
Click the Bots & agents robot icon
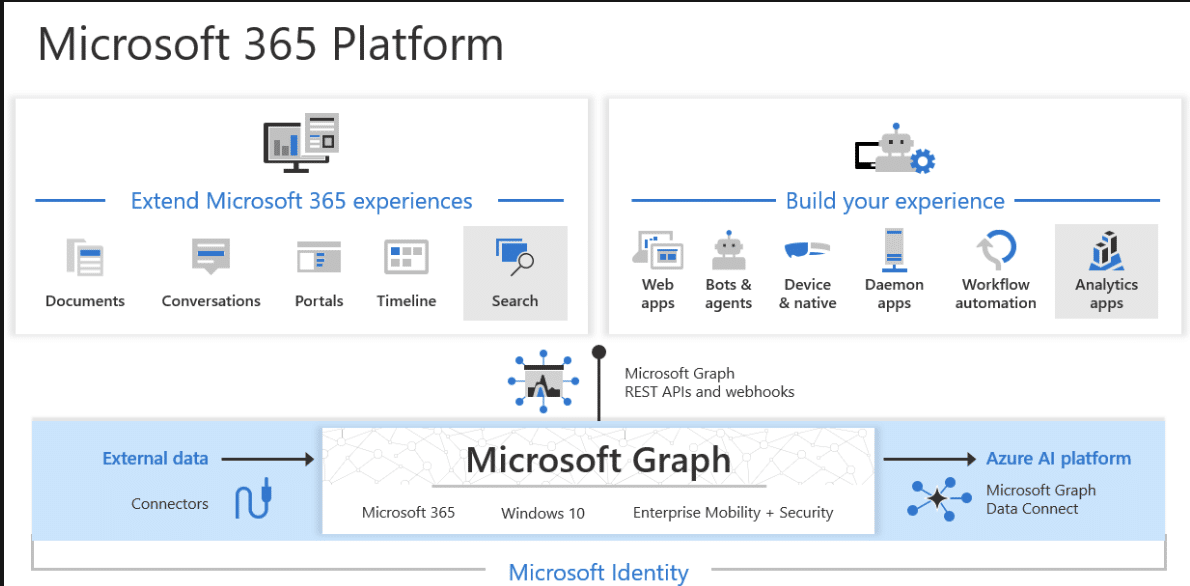point(729,250)
